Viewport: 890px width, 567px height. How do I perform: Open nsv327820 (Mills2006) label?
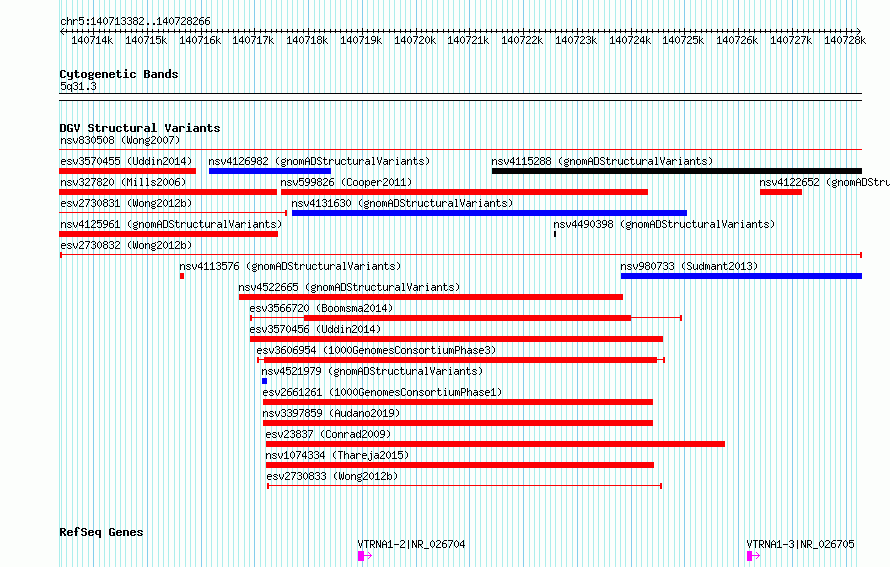click(123, 182)
